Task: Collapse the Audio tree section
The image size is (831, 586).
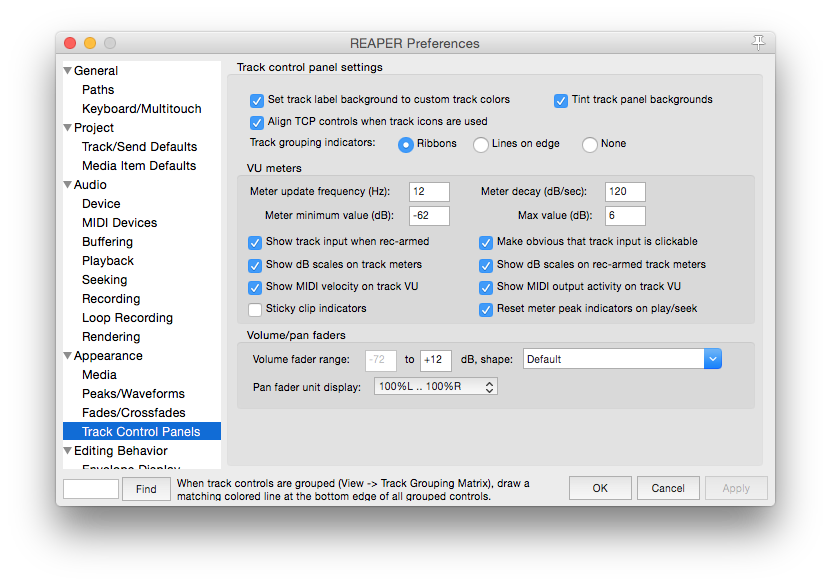Action: (67, 185)
